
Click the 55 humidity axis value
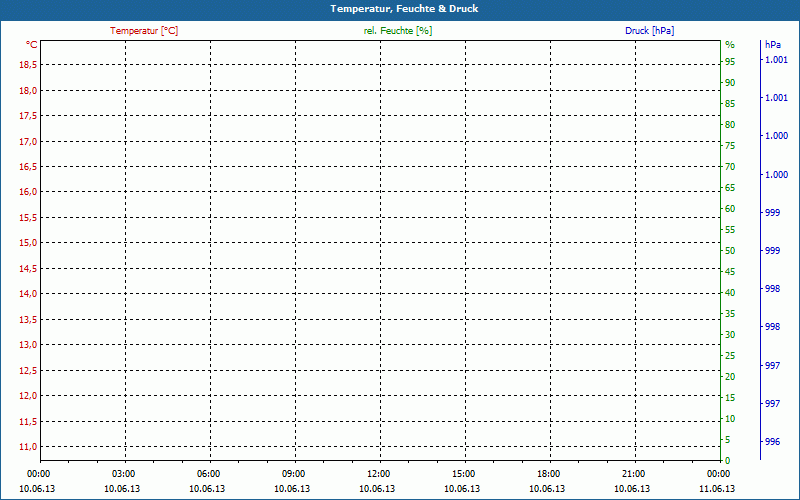pos(730,230)
